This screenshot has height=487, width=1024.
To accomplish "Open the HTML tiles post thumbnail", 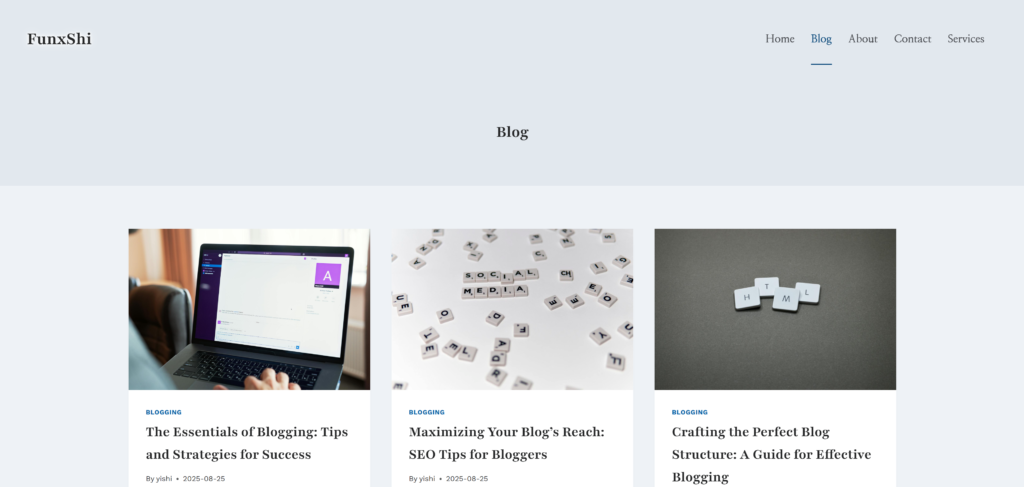I will pyautogui.click(x=775, y=309).
